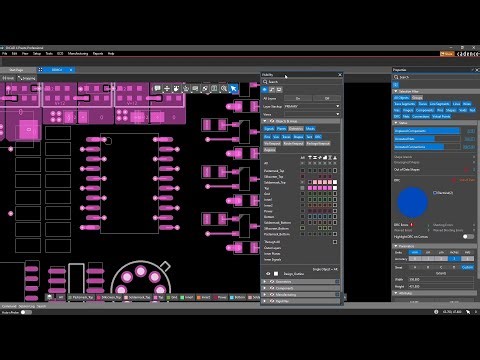Select the display view icon in Visibility panel

(279, 90)
